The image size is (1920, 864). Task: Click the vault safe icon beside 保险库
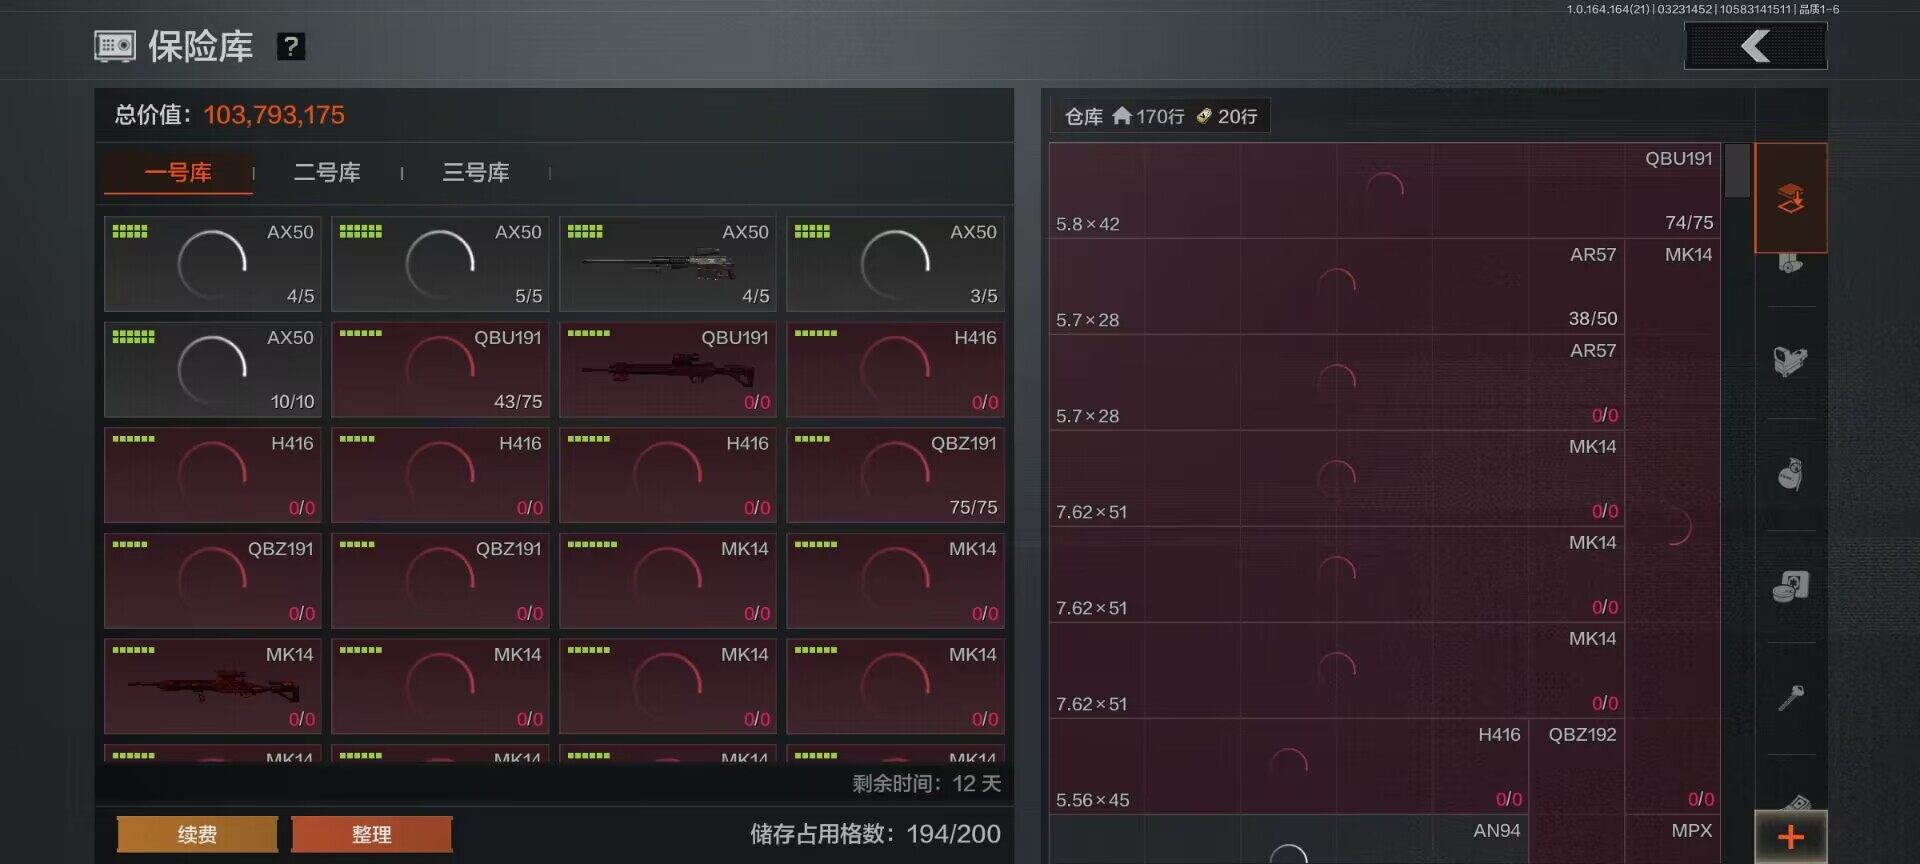tap(115, 46)
